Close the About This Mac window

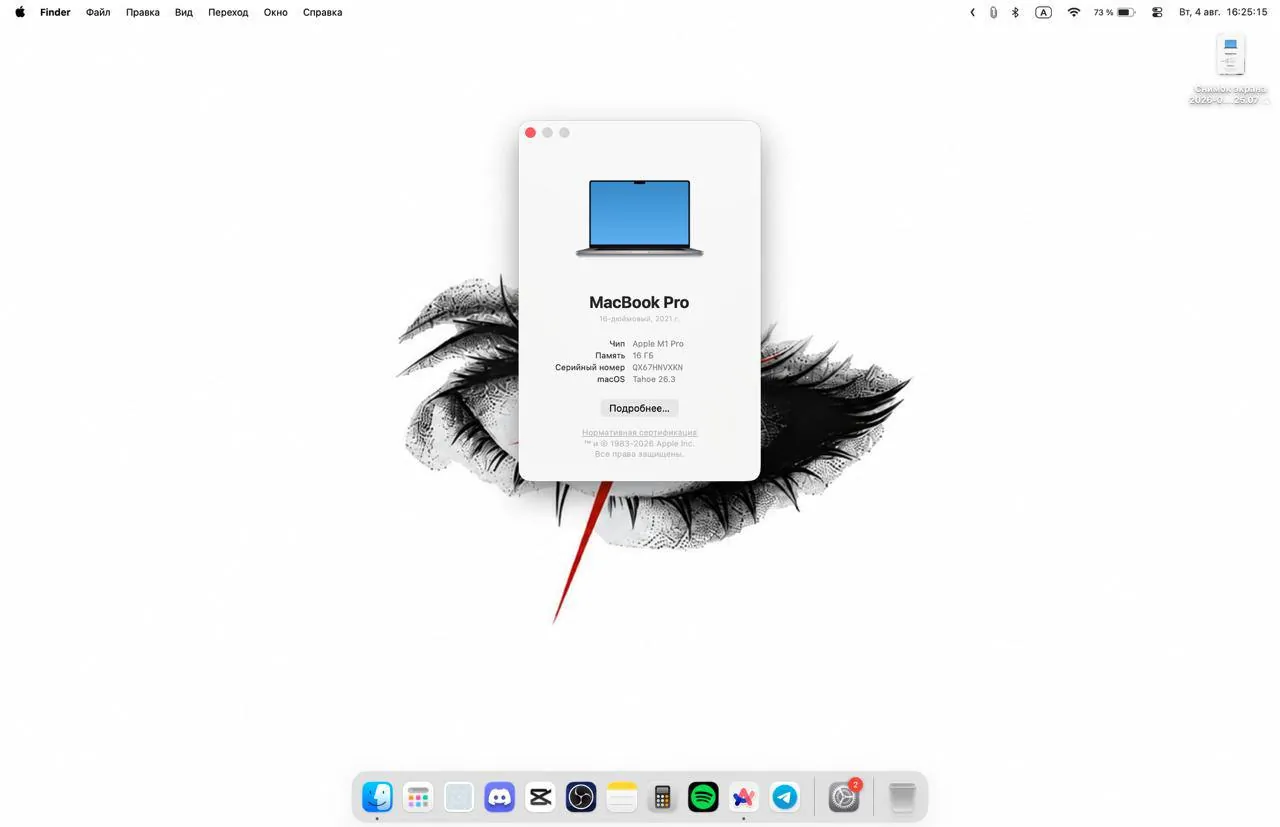coord(530,132)
